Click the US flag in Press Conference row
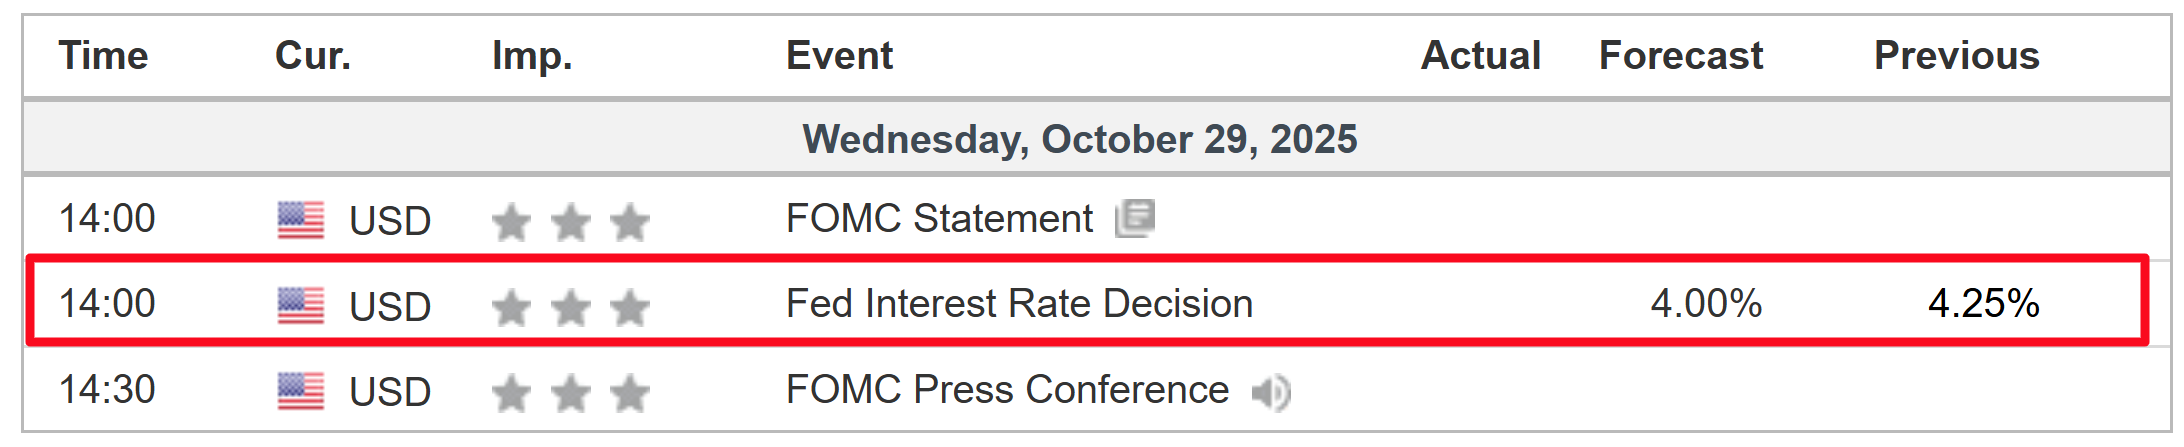 (301, 391)
